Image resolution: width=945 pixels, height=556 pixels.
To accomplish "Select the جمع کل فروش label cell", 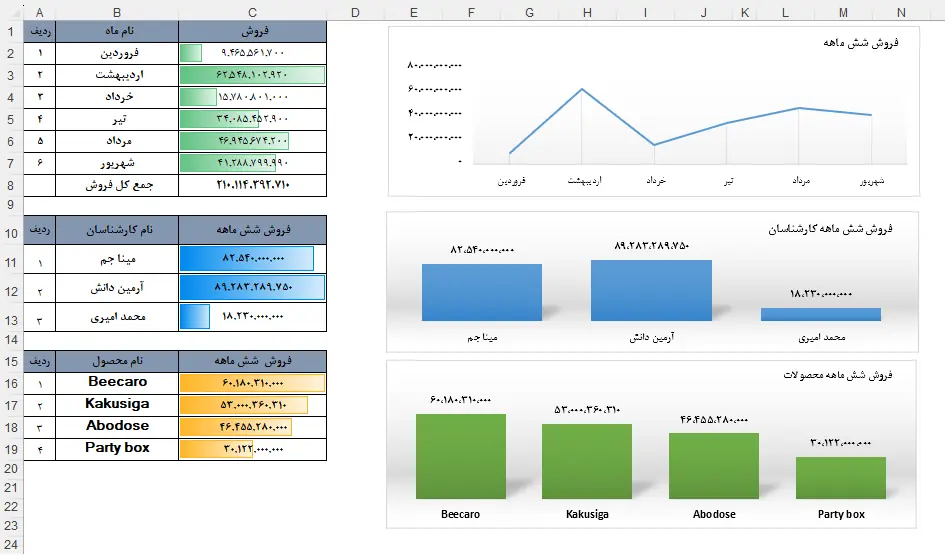I will tap(118, 185).
